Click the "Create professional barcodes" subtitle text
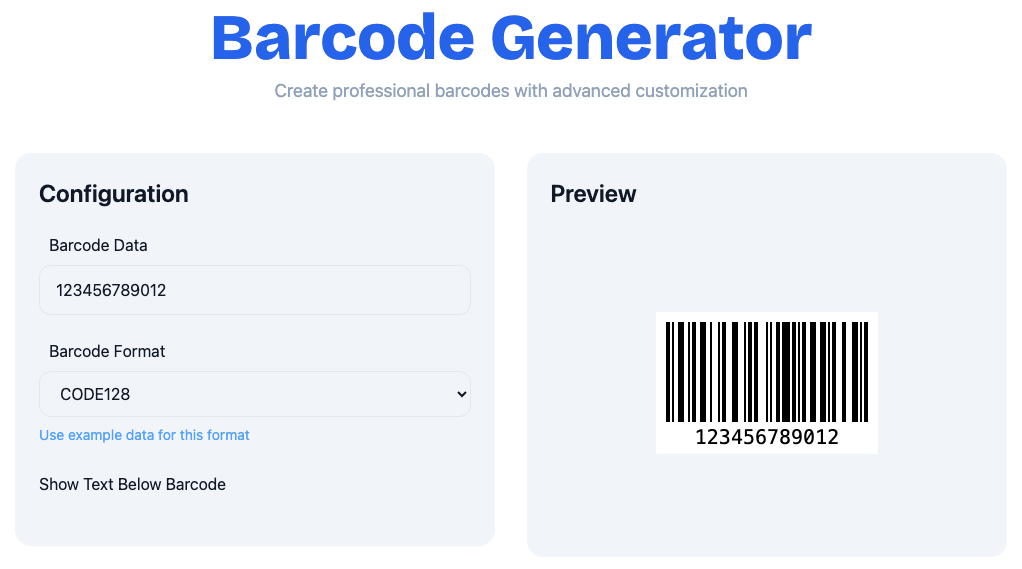Screen dimensions: 1022x569 [x=511, y=91]
